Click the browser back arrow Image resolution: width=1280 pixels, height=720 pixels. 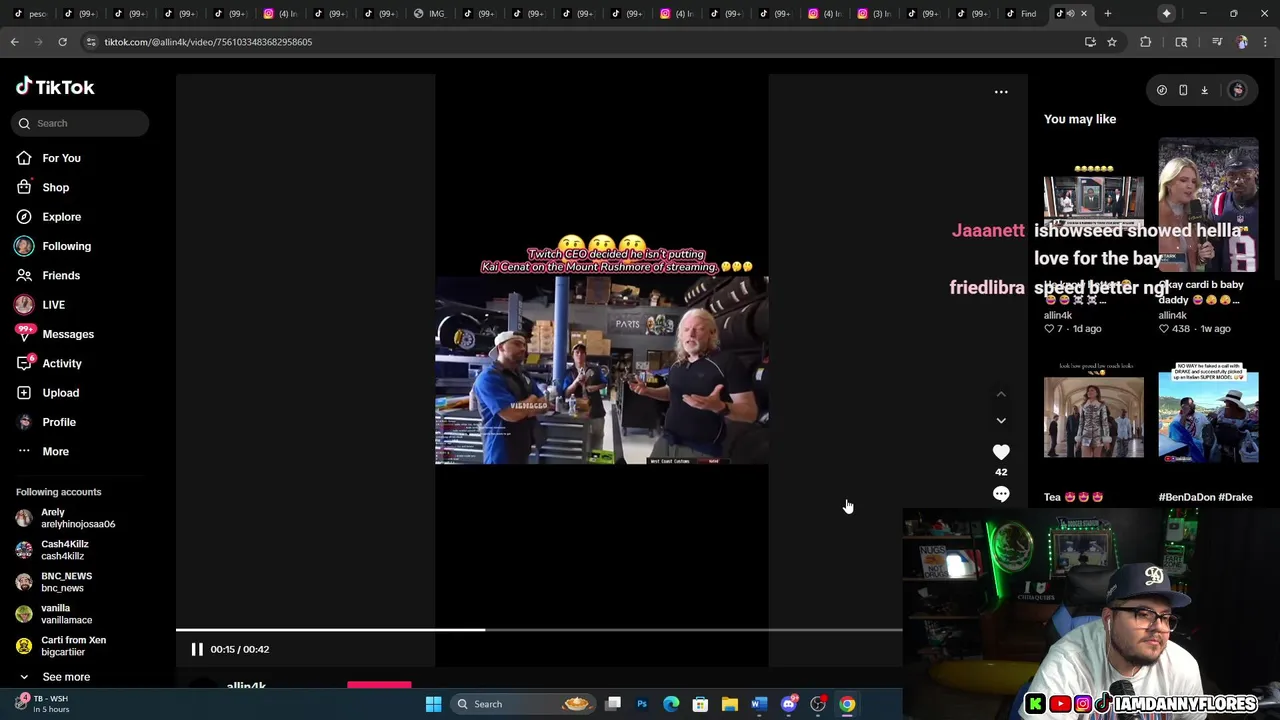(14, 42)
